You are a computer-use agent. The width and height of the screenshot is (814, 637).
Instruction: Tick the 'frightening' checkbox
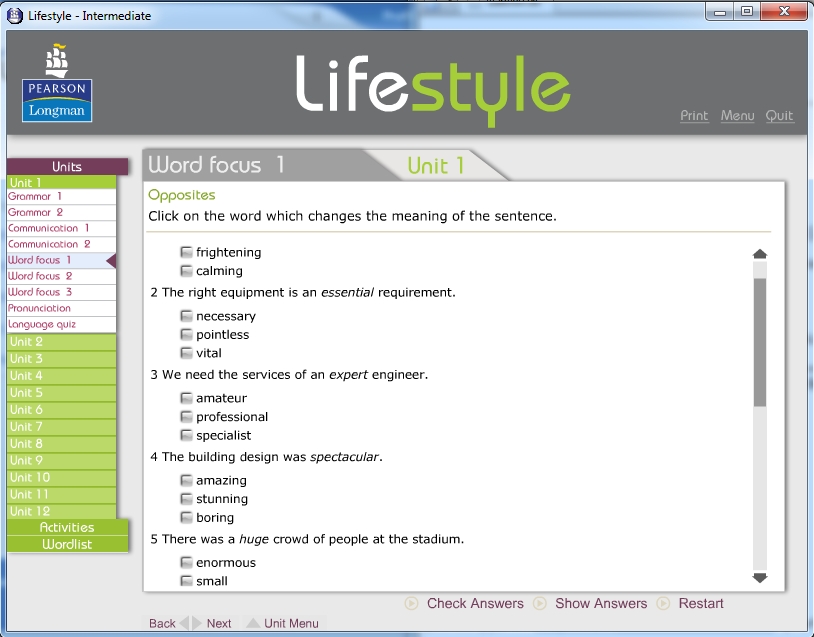(186, 252)
